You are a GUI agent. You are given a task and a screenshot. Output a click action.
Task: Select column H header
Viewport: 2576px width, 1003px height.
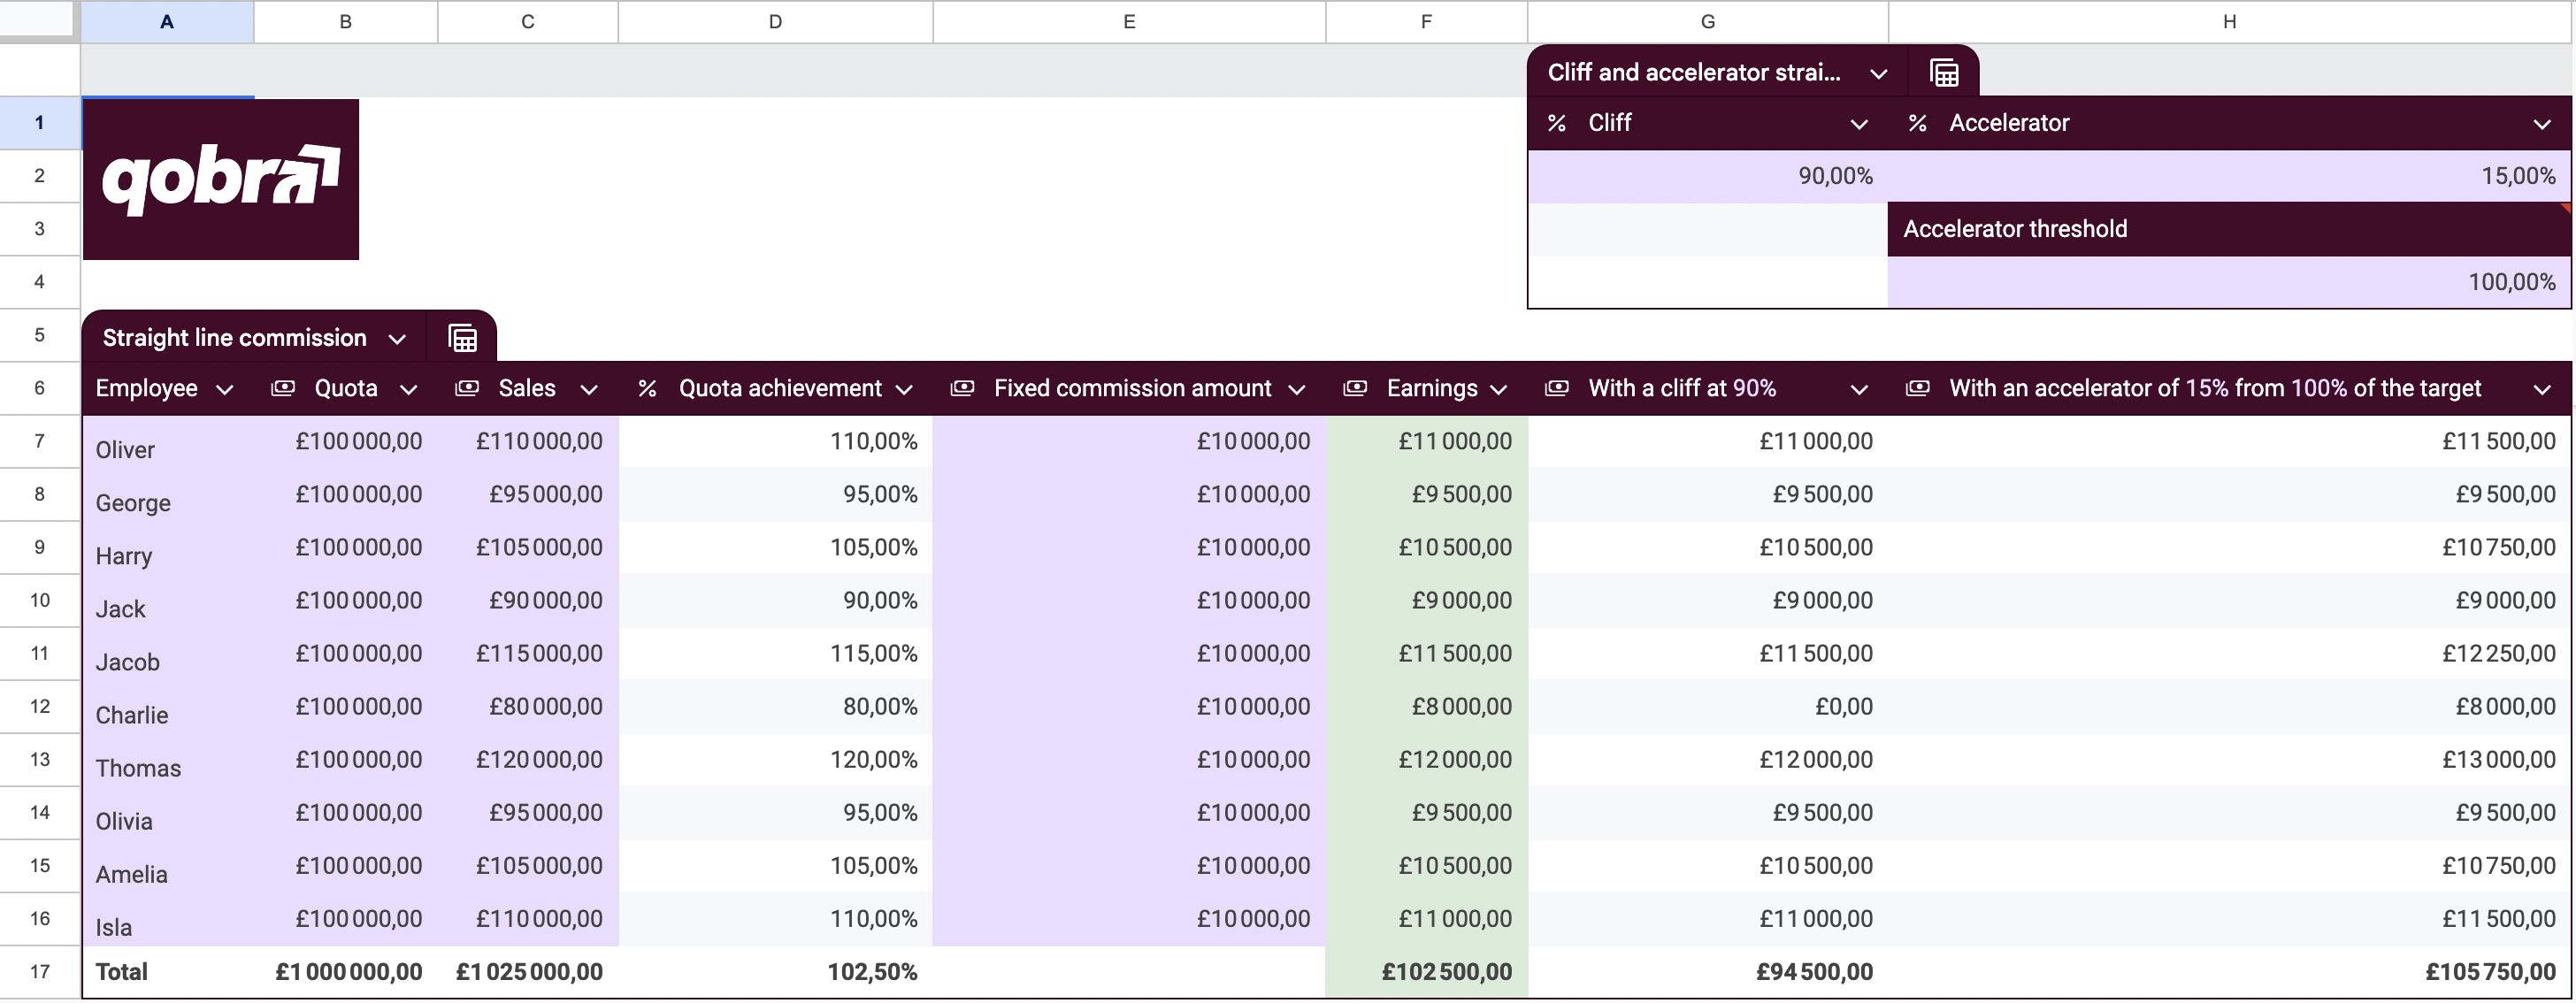click(x=2230, y=22)
